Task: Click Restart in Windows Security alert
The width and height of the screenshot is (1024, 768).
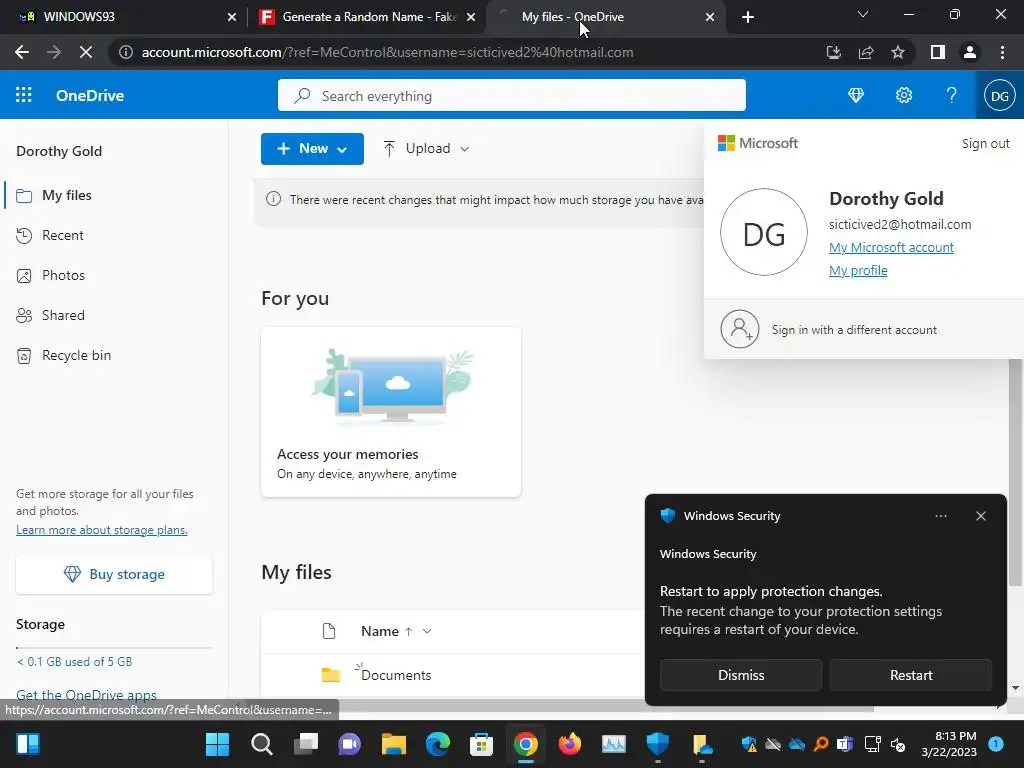Action: point(911,675)
